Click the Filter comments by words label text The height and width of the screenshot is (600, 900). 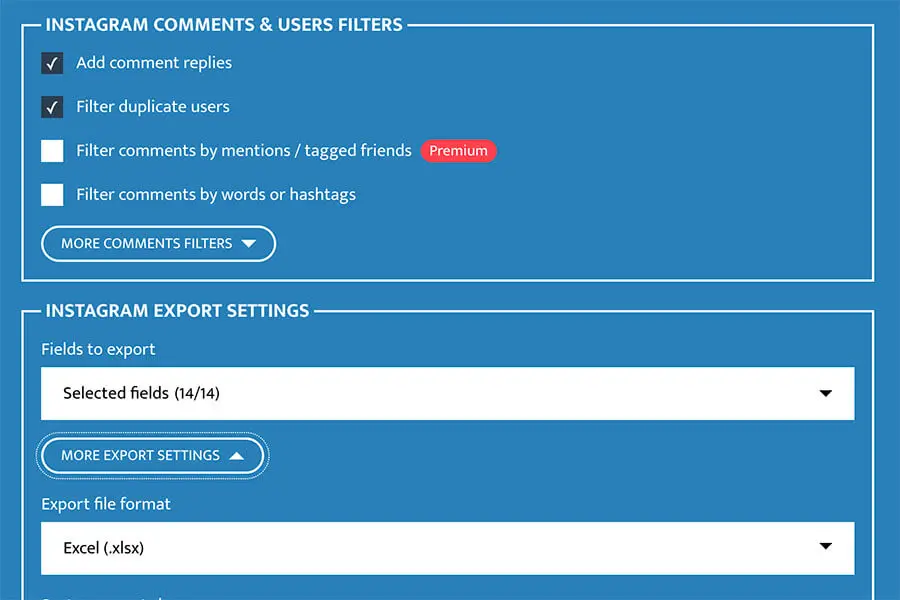216,195
